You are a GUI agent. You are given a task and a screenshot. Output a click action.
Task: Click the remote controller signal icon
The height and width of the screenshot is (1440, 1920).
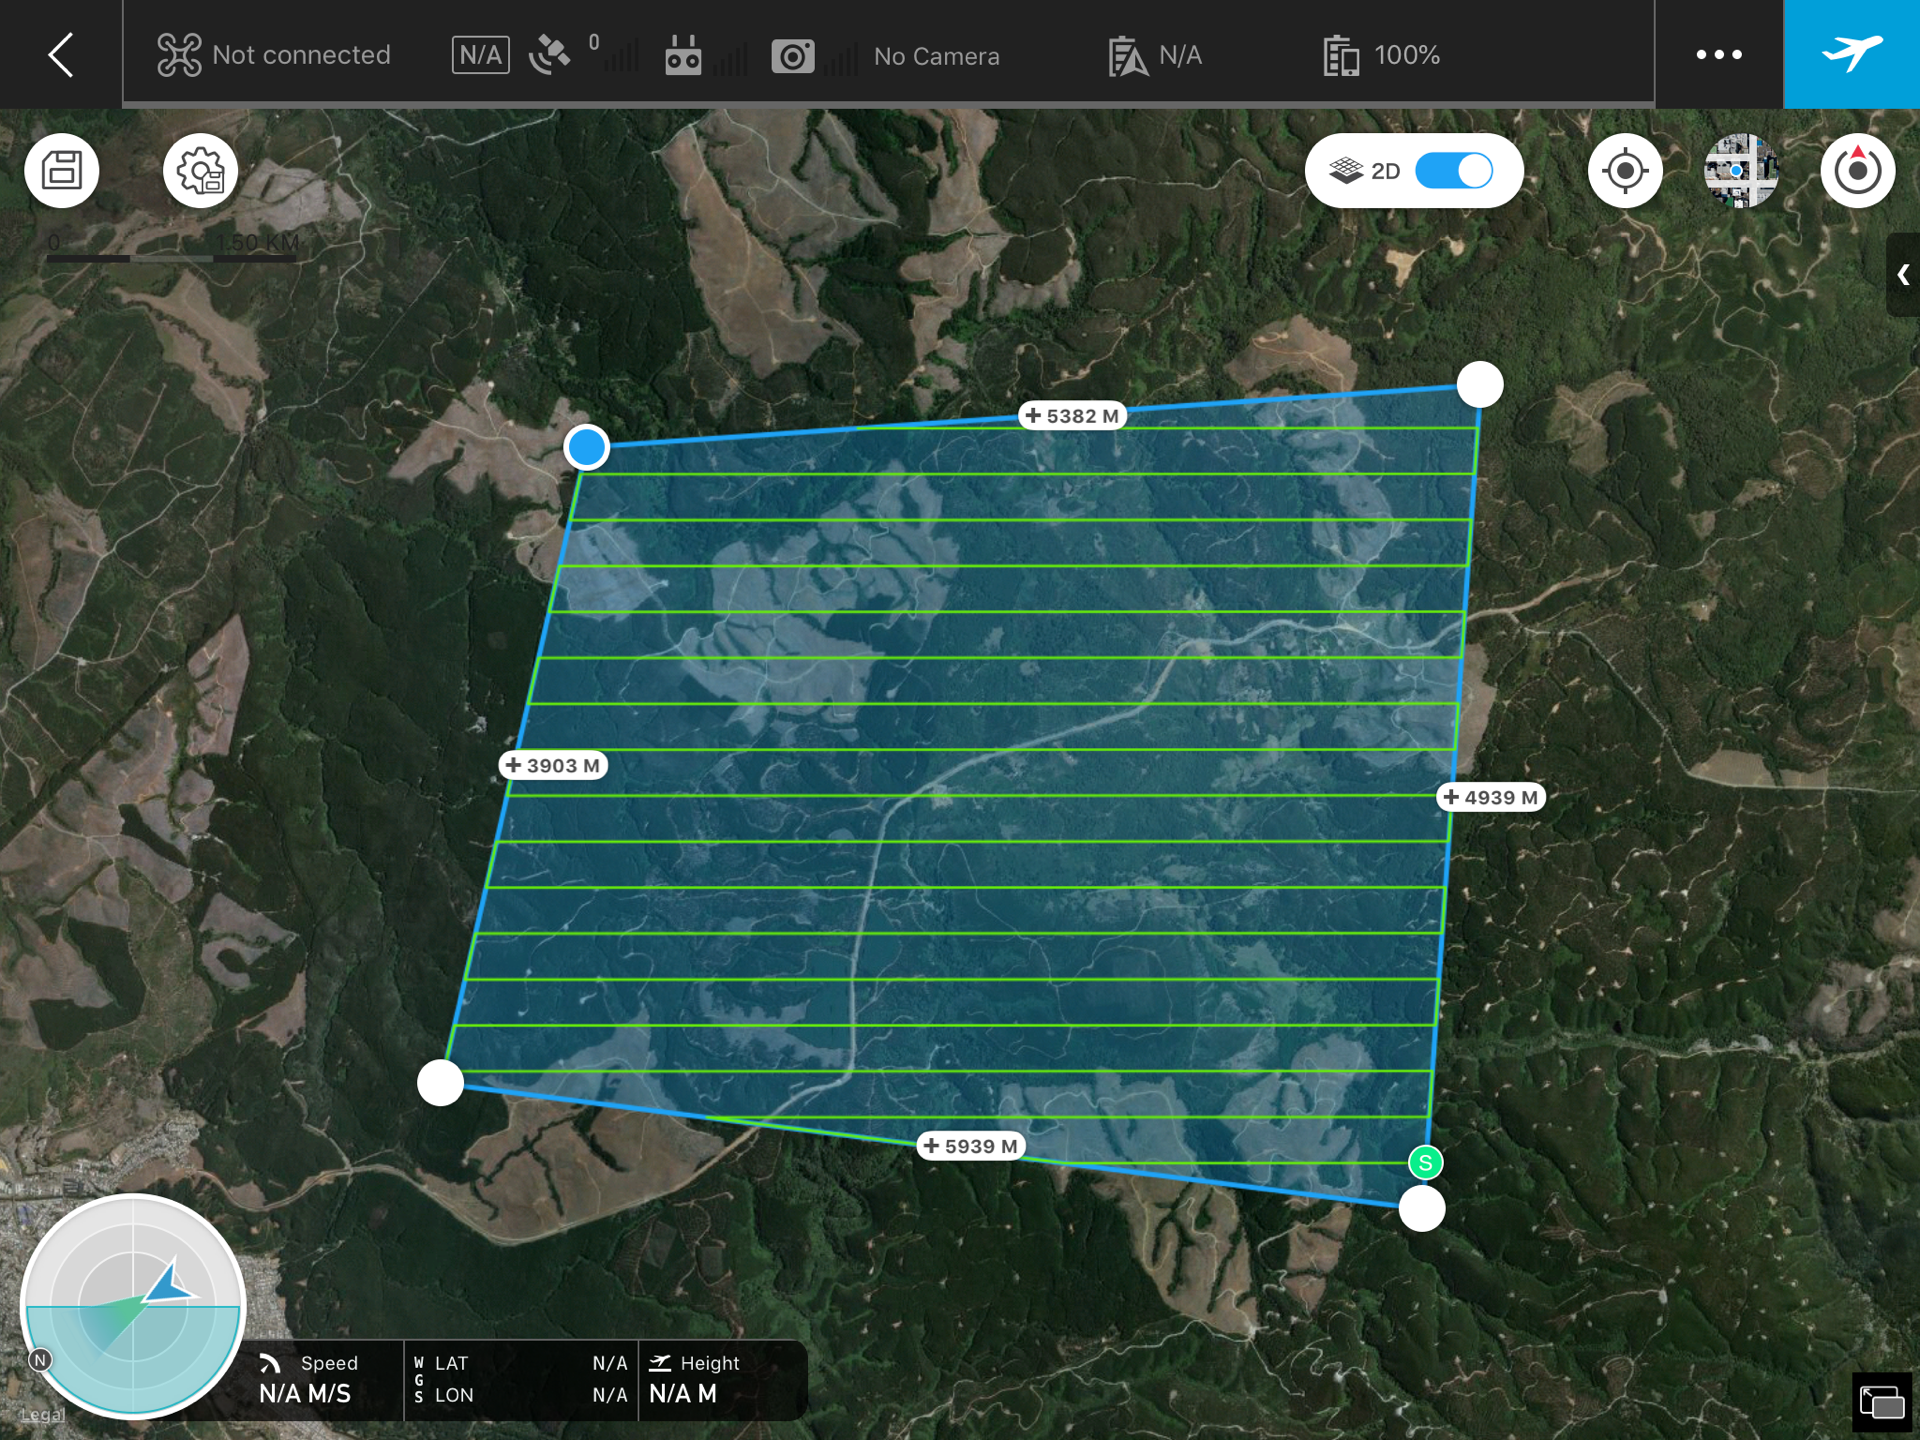683,56
